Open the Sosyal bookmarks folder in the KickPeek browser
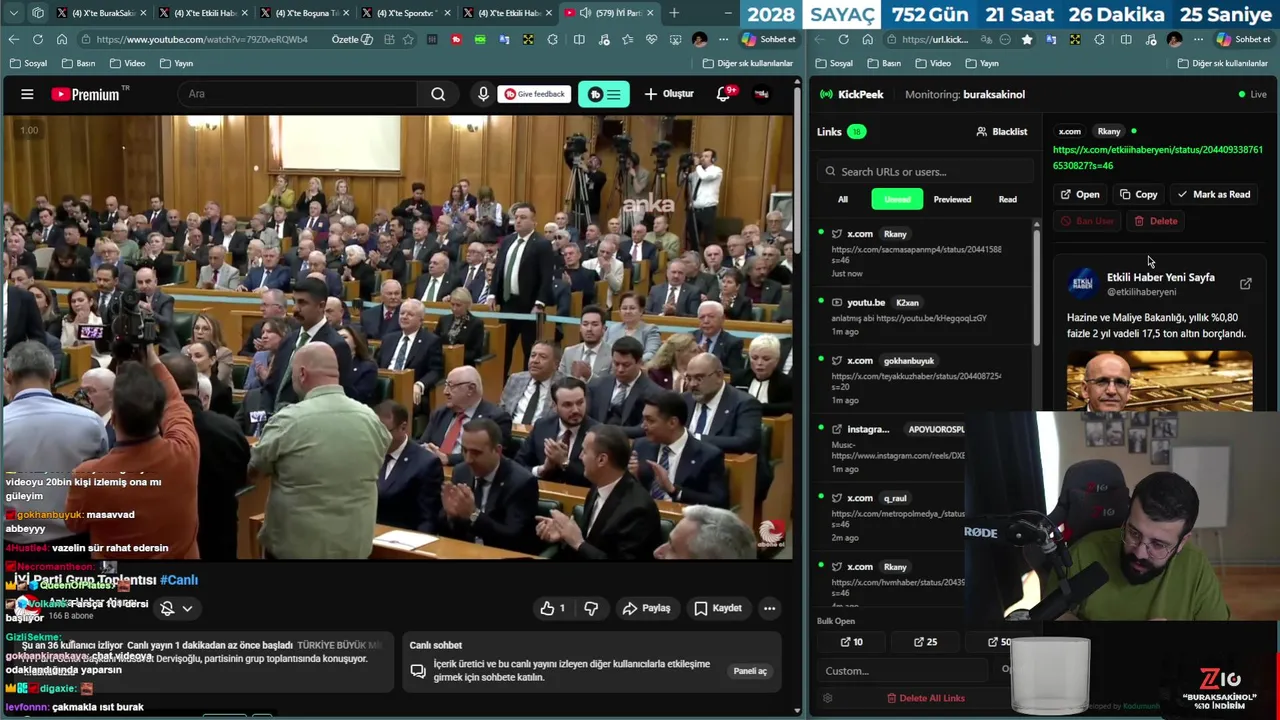The height and width of the screenshot is (720, 1280). 834,63
